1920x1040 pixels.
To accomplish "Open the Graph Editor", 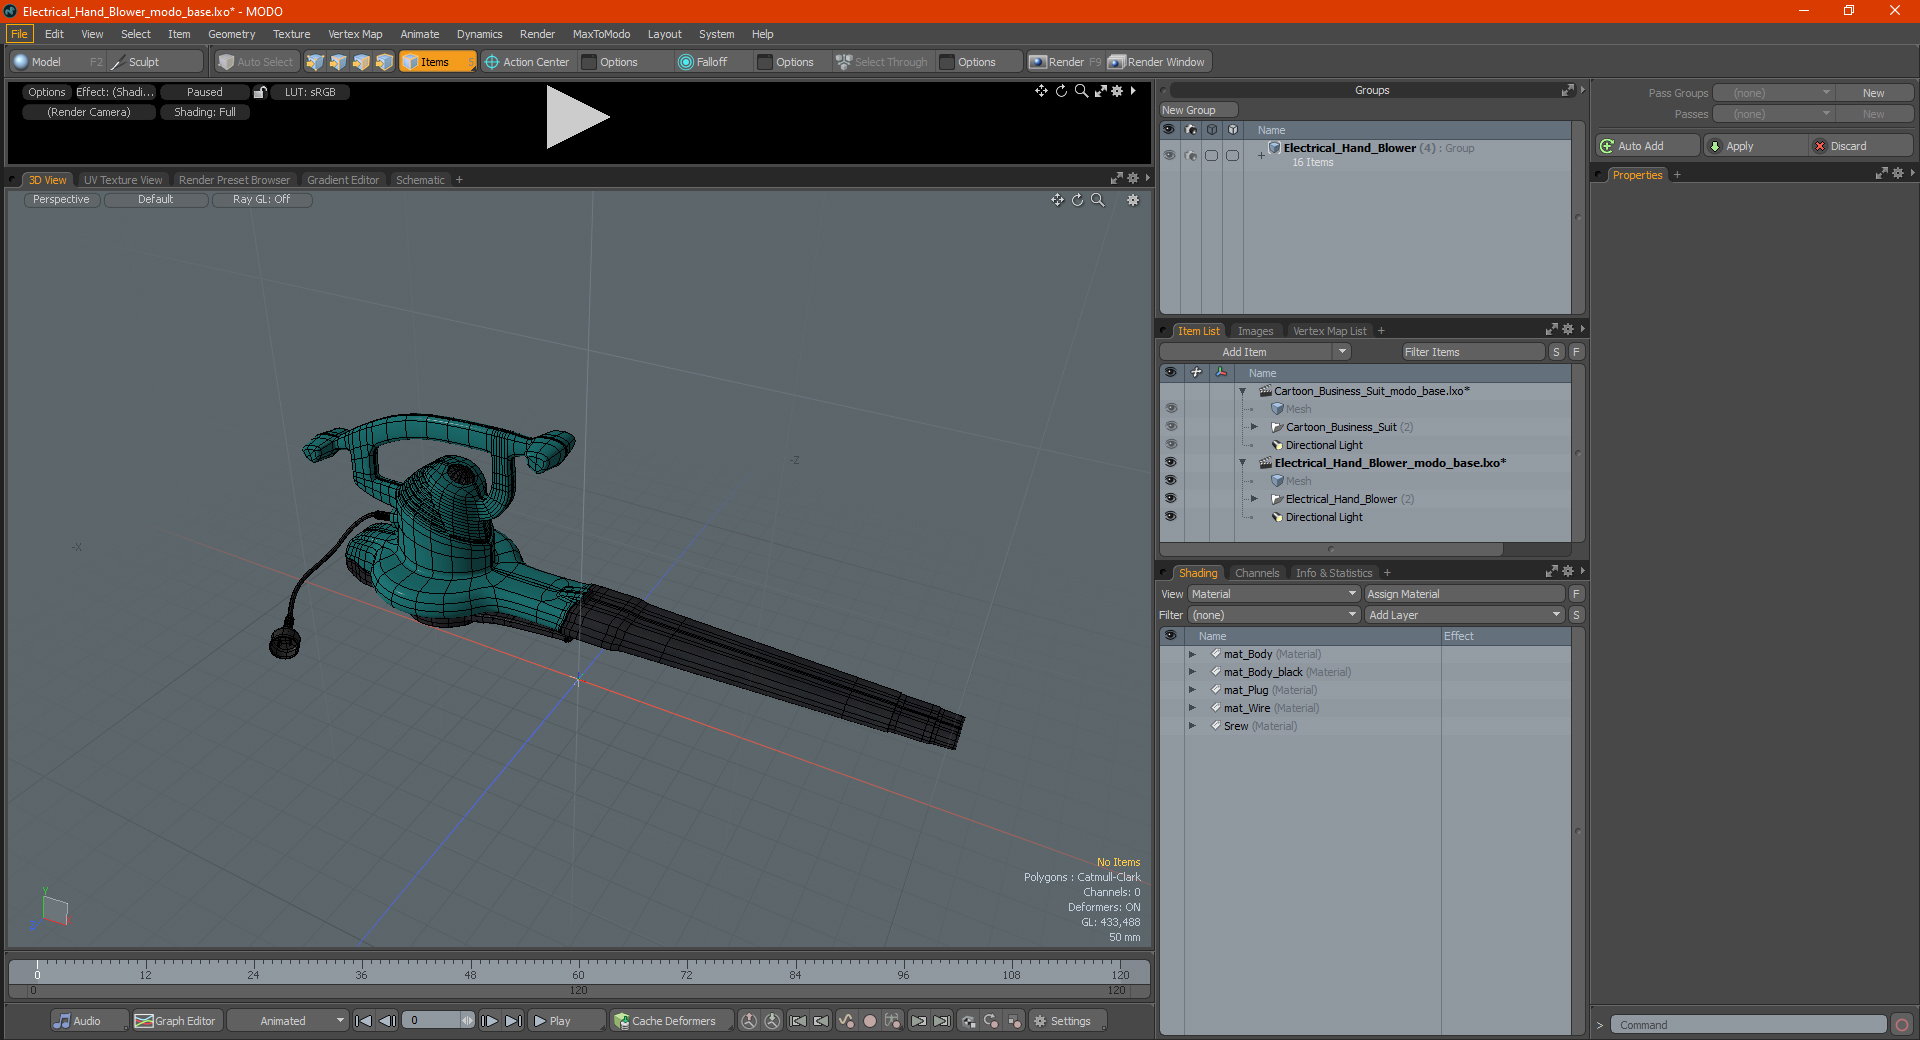I will (175, 1021).
